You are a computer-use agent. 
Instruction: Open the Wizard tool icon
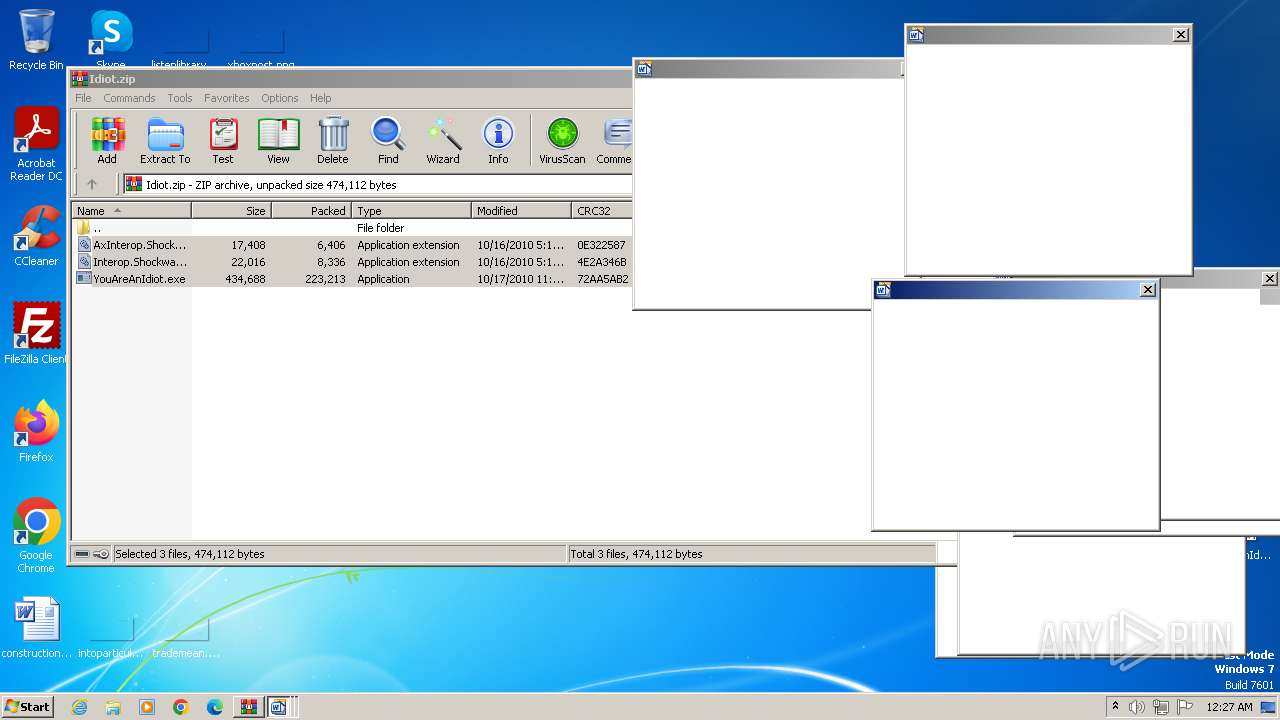[x=443, y=140]
